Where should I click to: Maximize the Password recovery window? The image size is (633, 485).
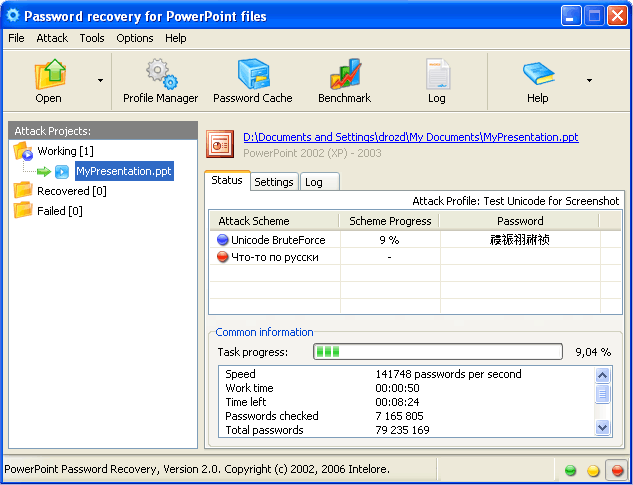tap(594, 16)
